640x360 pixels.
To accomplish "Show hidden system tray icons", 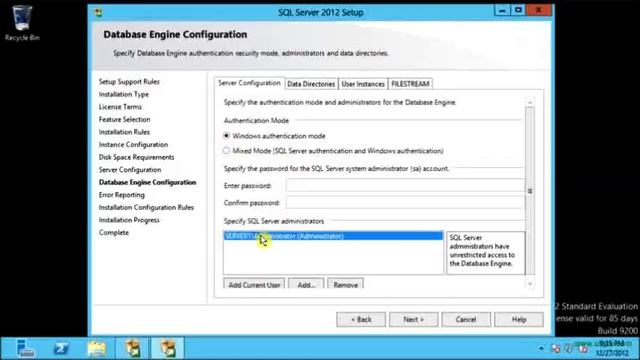I will click(x=541, y=348).
